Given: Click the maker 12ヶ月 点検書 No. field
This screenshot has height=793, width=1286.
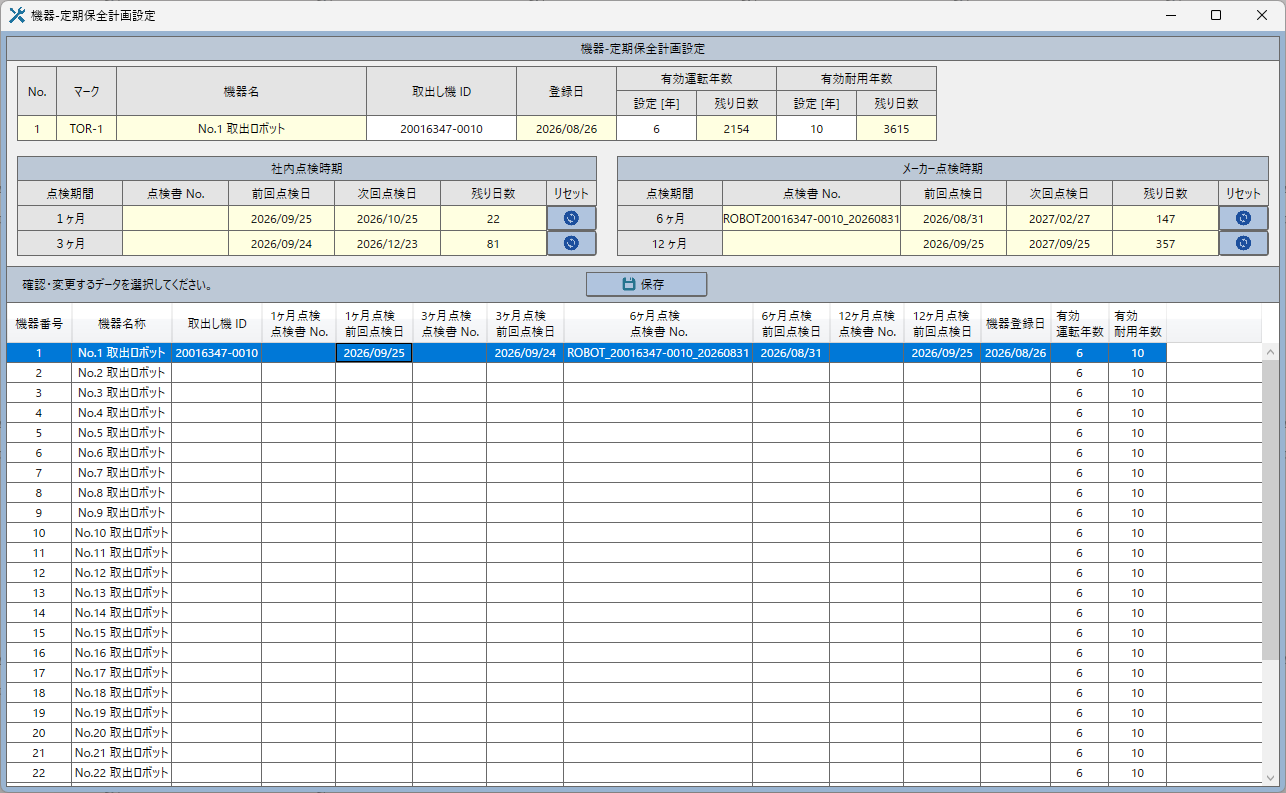Looking at the screenshot, I should pyautogui.click(x=811, y=243).
